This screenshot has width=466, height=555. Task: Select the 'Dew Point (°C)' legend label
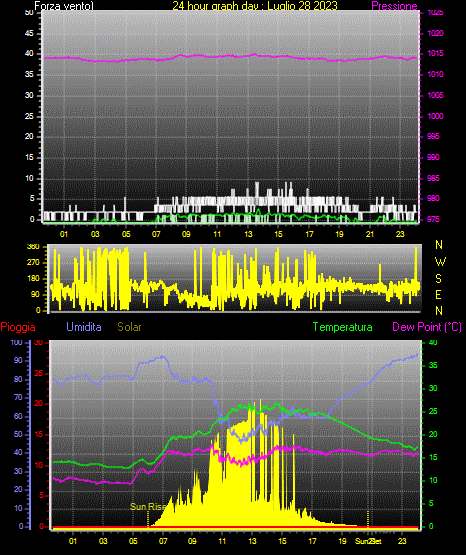(427, 327)
